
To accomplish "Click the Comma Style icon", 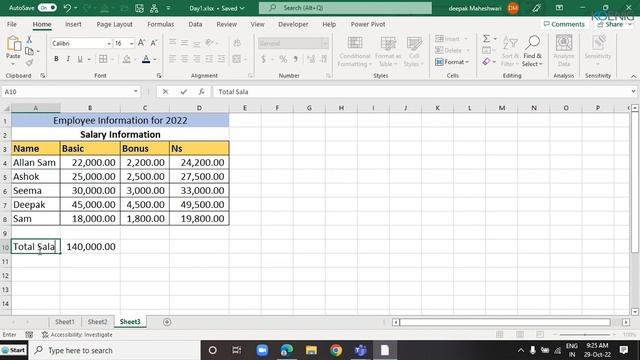I will click(296, 60).
